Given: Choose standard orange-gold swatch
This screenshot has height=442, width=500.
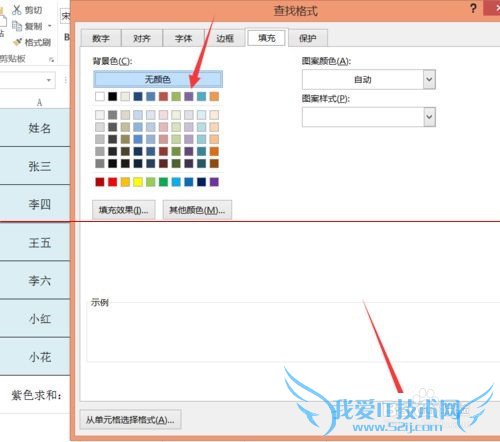Looking at the screenshot, I should tap(125, 182).
